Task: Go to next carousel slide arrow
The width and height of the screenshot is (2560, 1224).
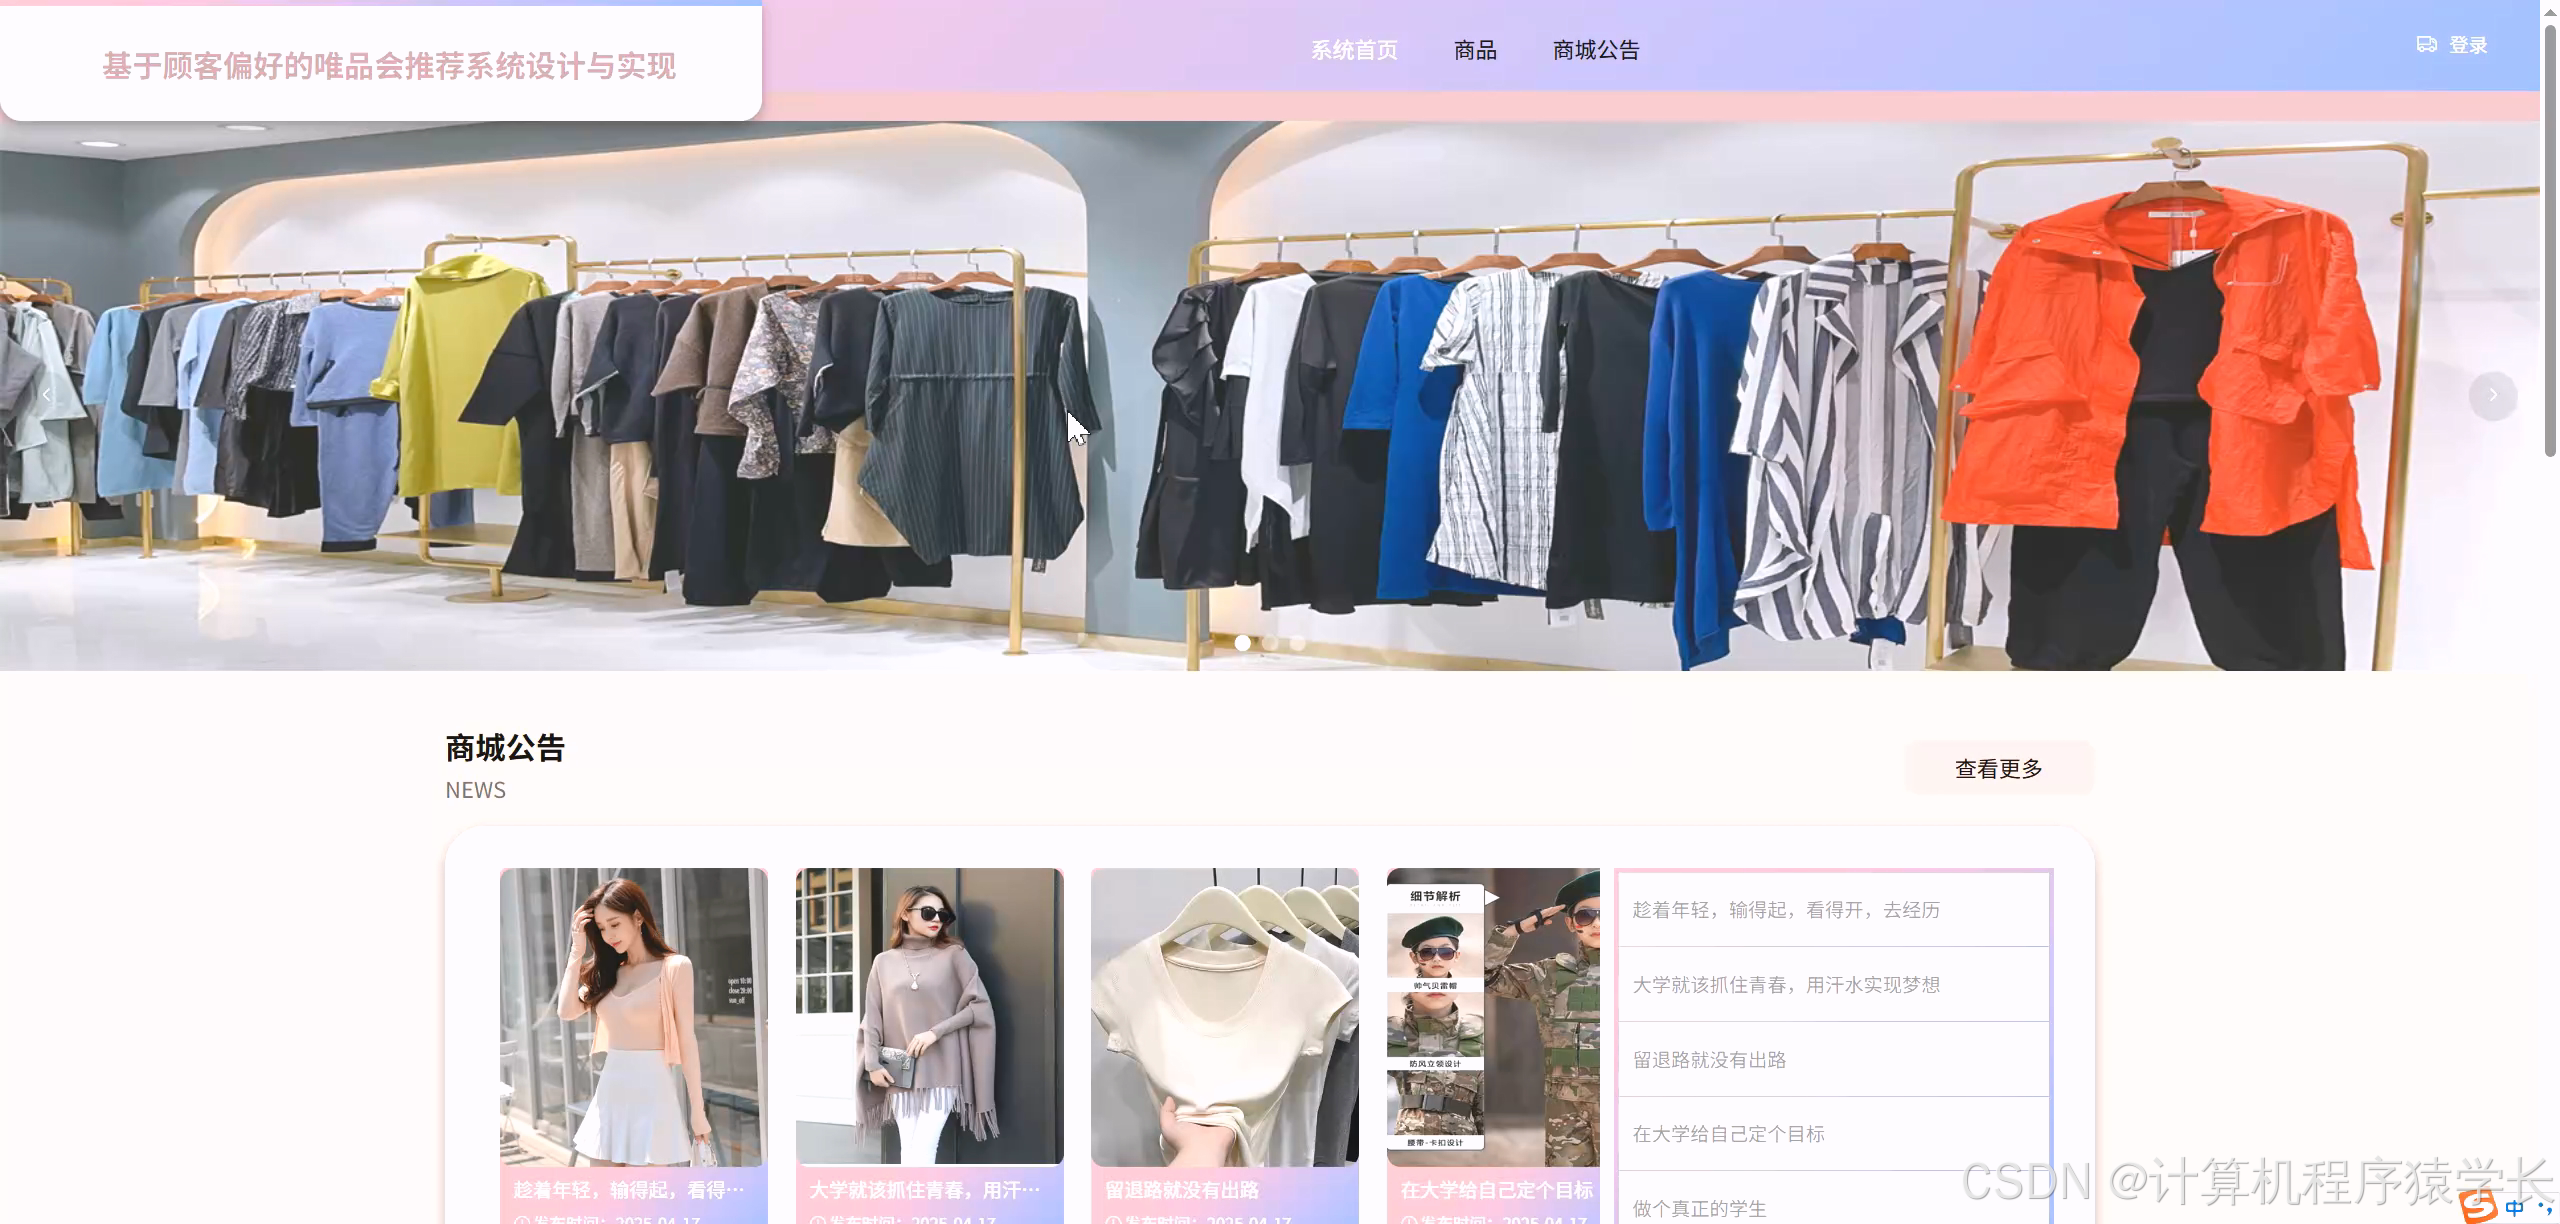Action: click(2492, 396)
